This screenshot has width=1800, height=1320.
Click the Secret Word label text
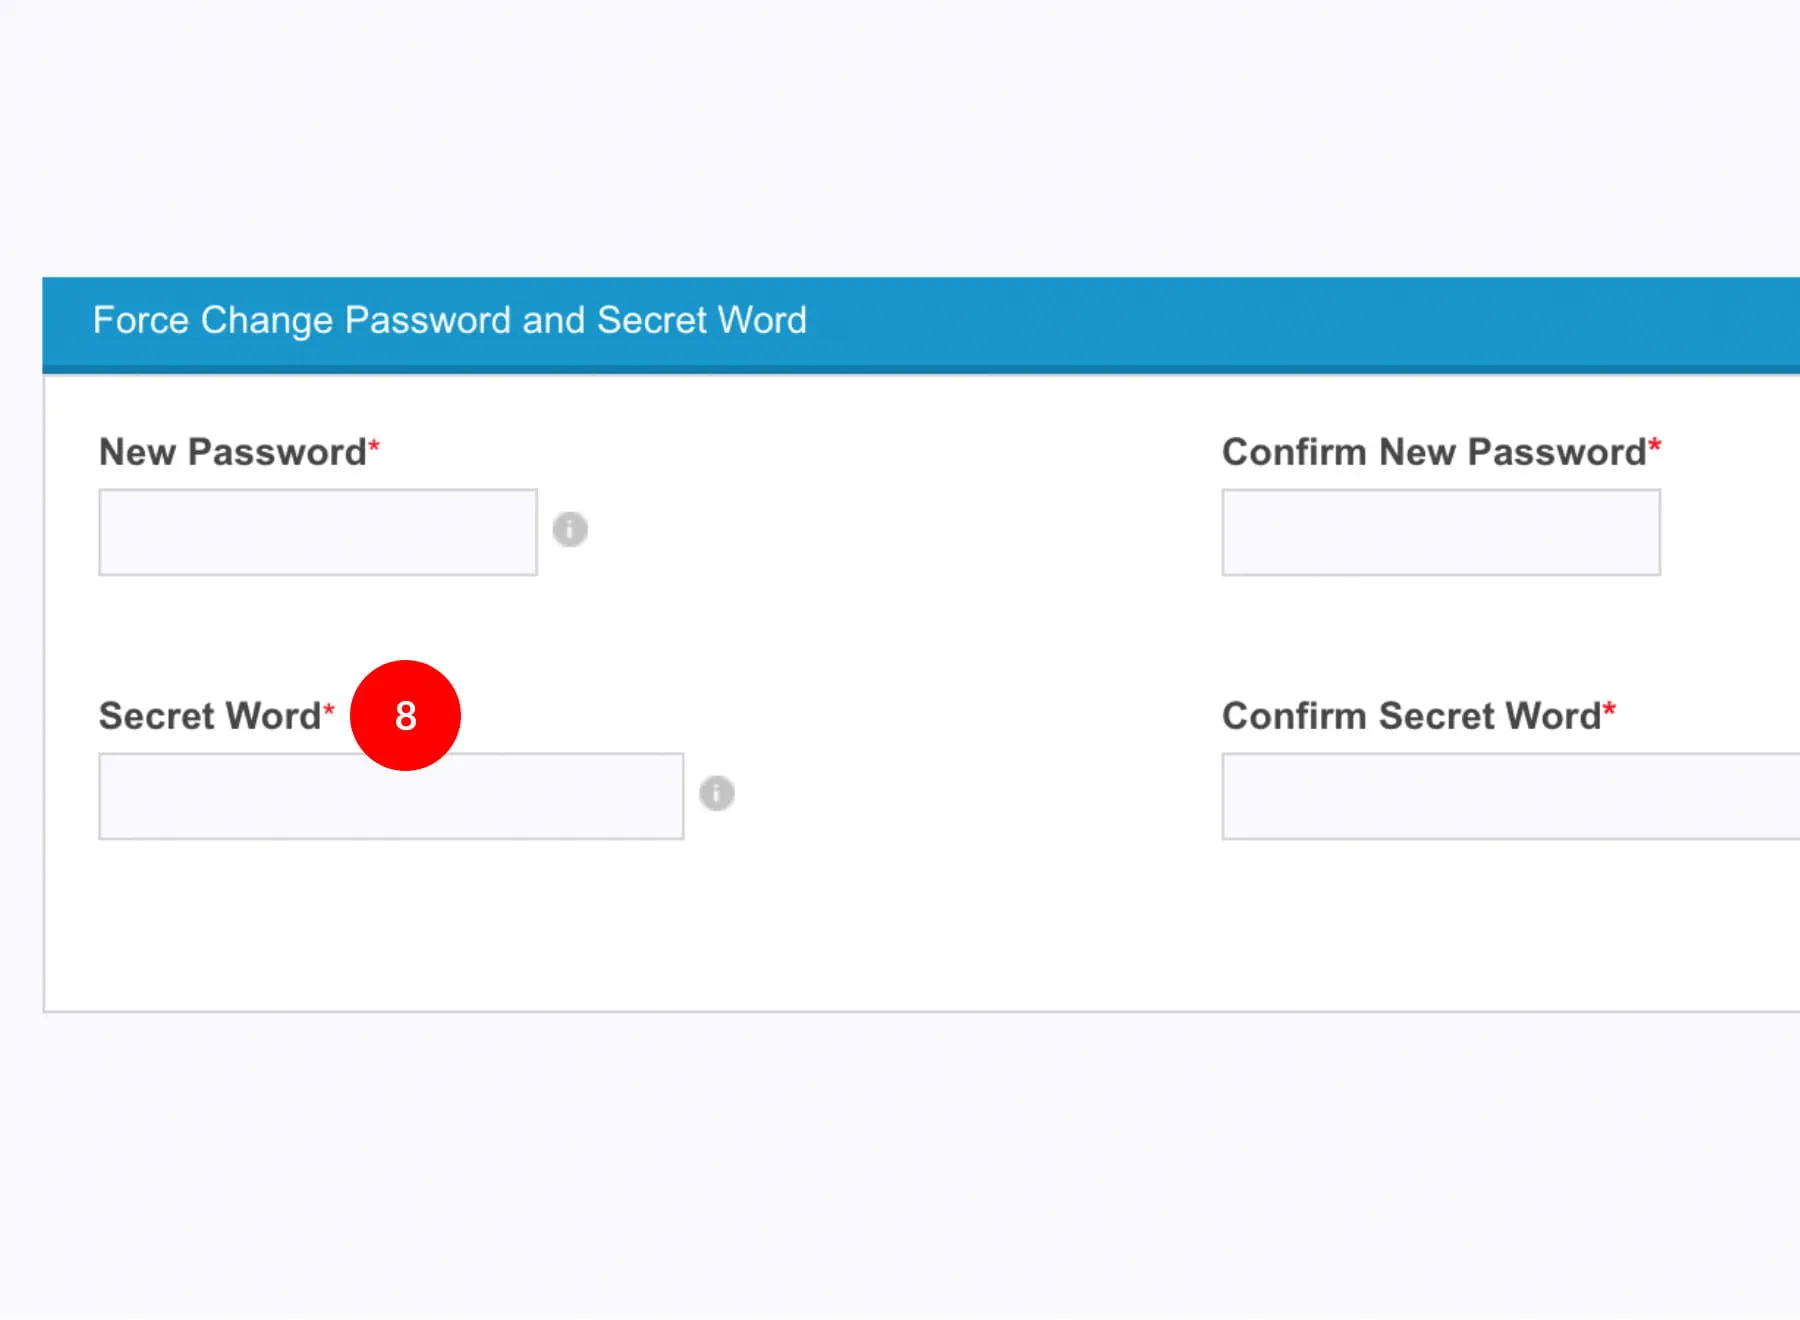click(209, 716)
